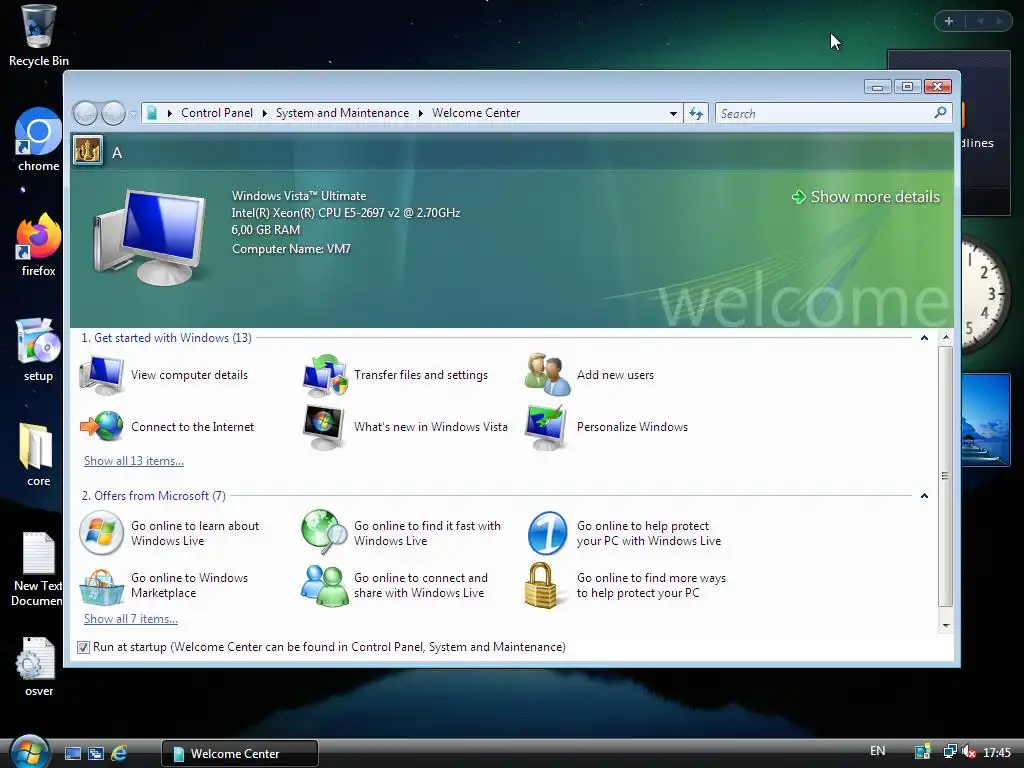1024x768 pixels.
Task: Select the setup desktop icon
Action: [x=39, y=349]
